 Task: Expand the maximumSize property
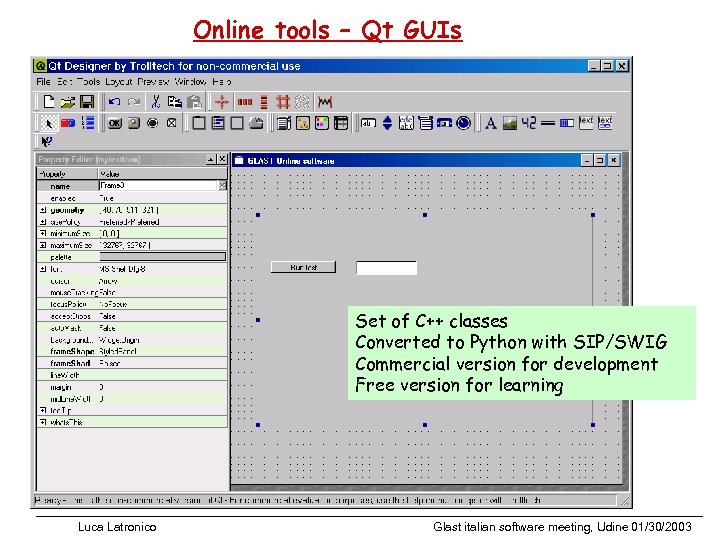[43, 245]
